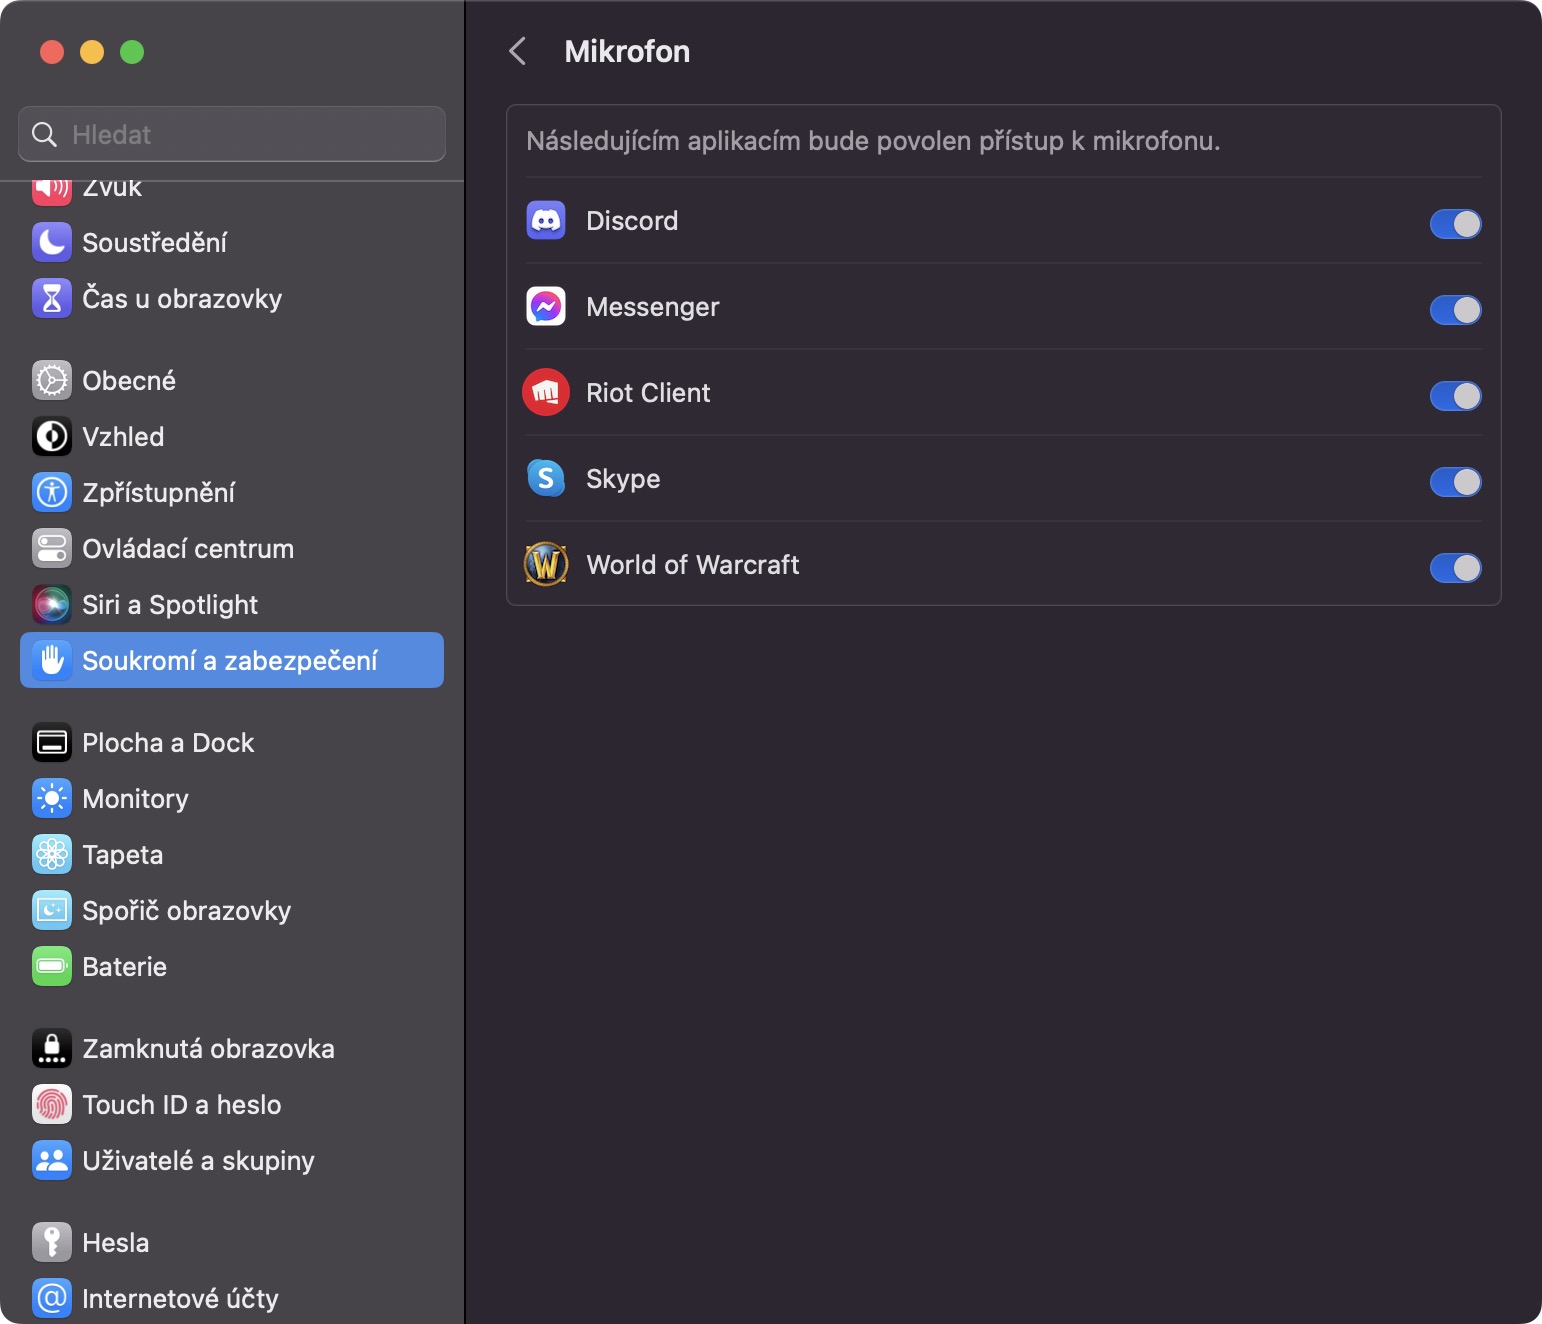Screen dimensions: 1542x1324
Task: Toggle World of Warcraft microphone access
Action: point(1455,568)
